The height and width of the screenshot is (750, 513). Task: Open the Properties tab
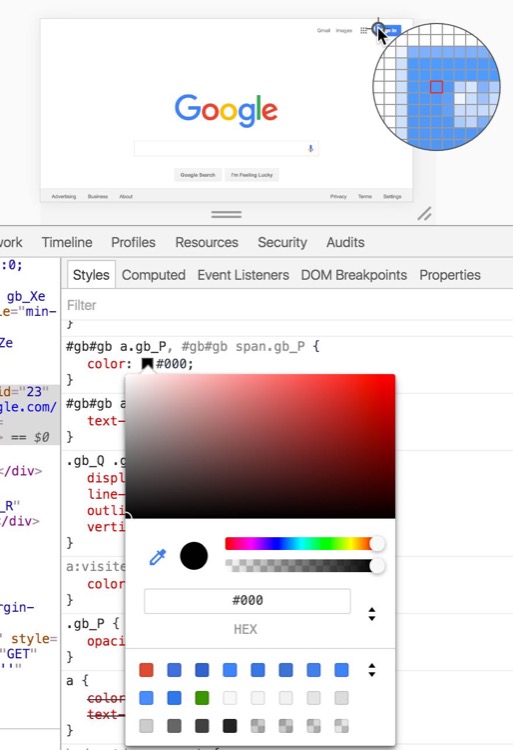pos(450,275)
